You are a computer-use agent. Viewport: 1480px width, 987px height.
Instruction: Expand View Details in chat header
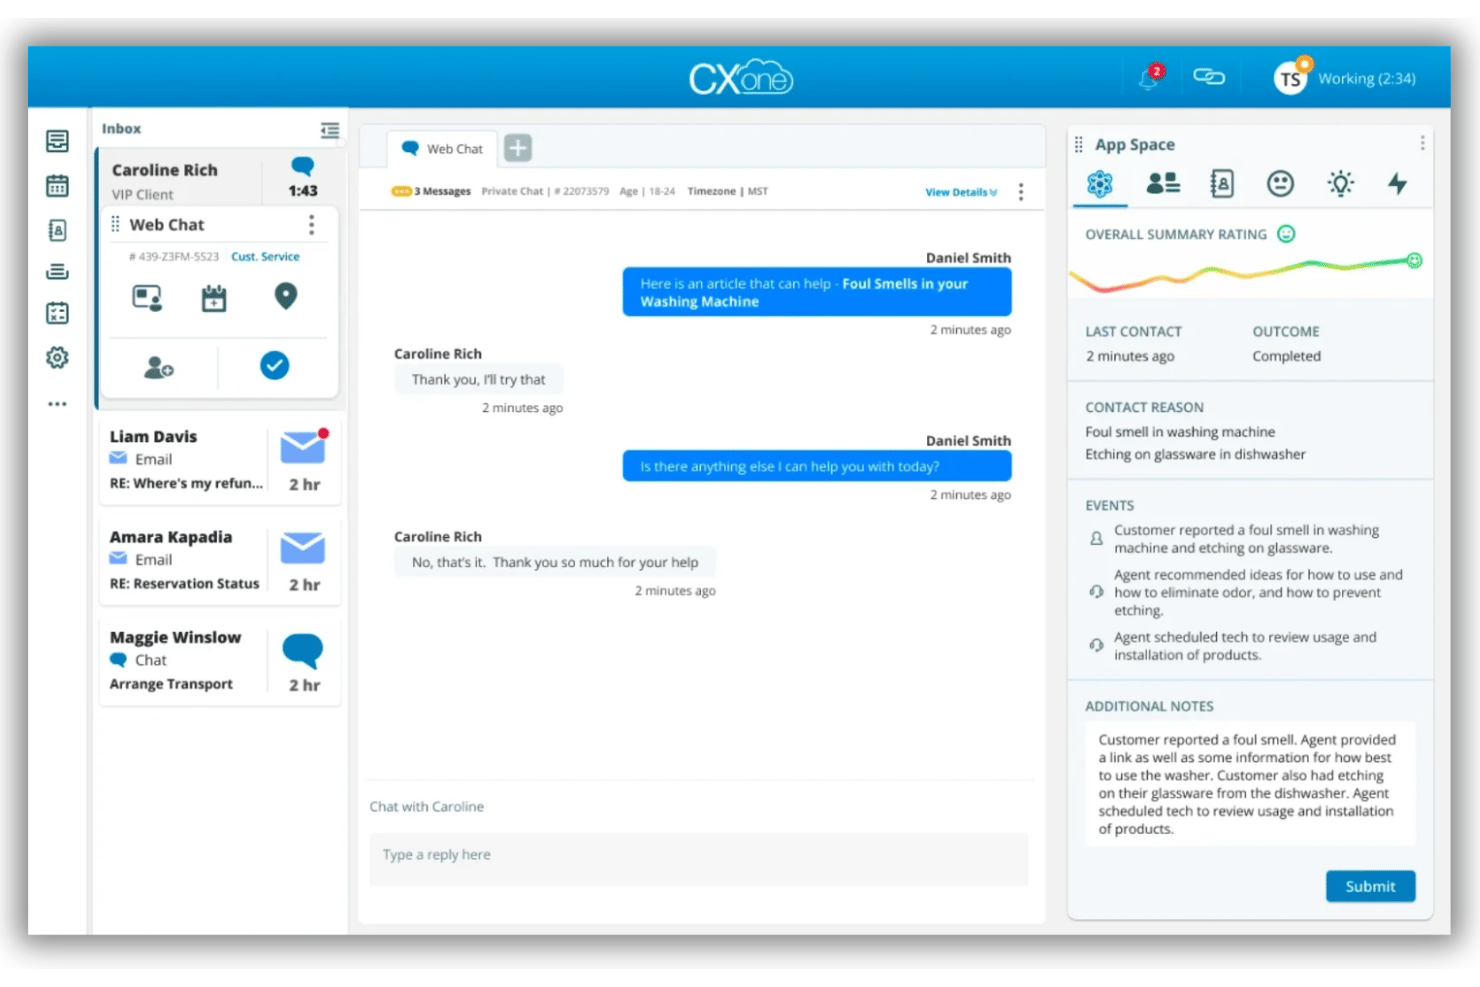point(961,192)
